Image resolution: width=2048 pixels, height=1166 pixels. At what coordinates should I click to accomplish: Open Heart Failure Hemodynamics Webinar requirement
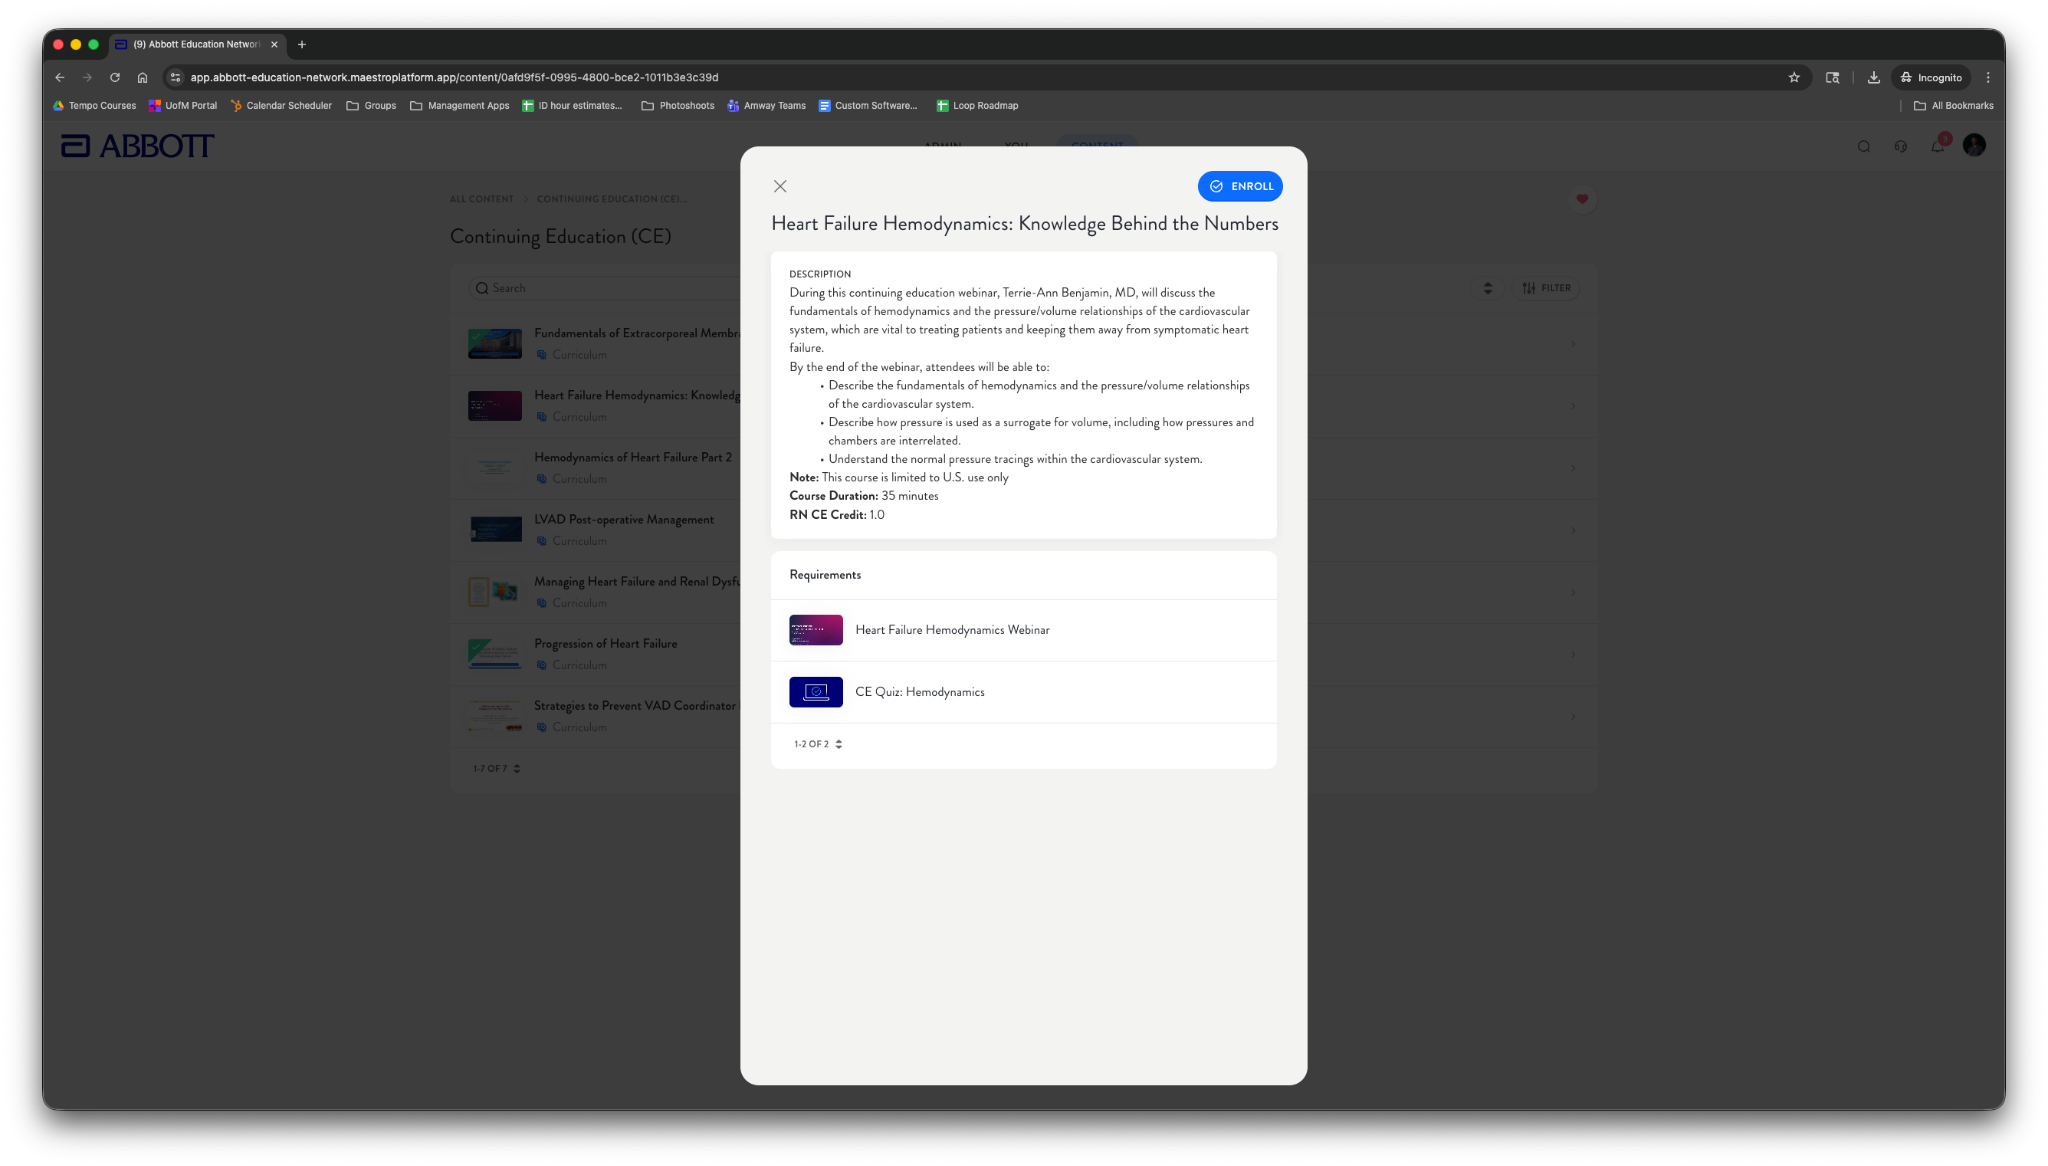(x=952, y=630)
